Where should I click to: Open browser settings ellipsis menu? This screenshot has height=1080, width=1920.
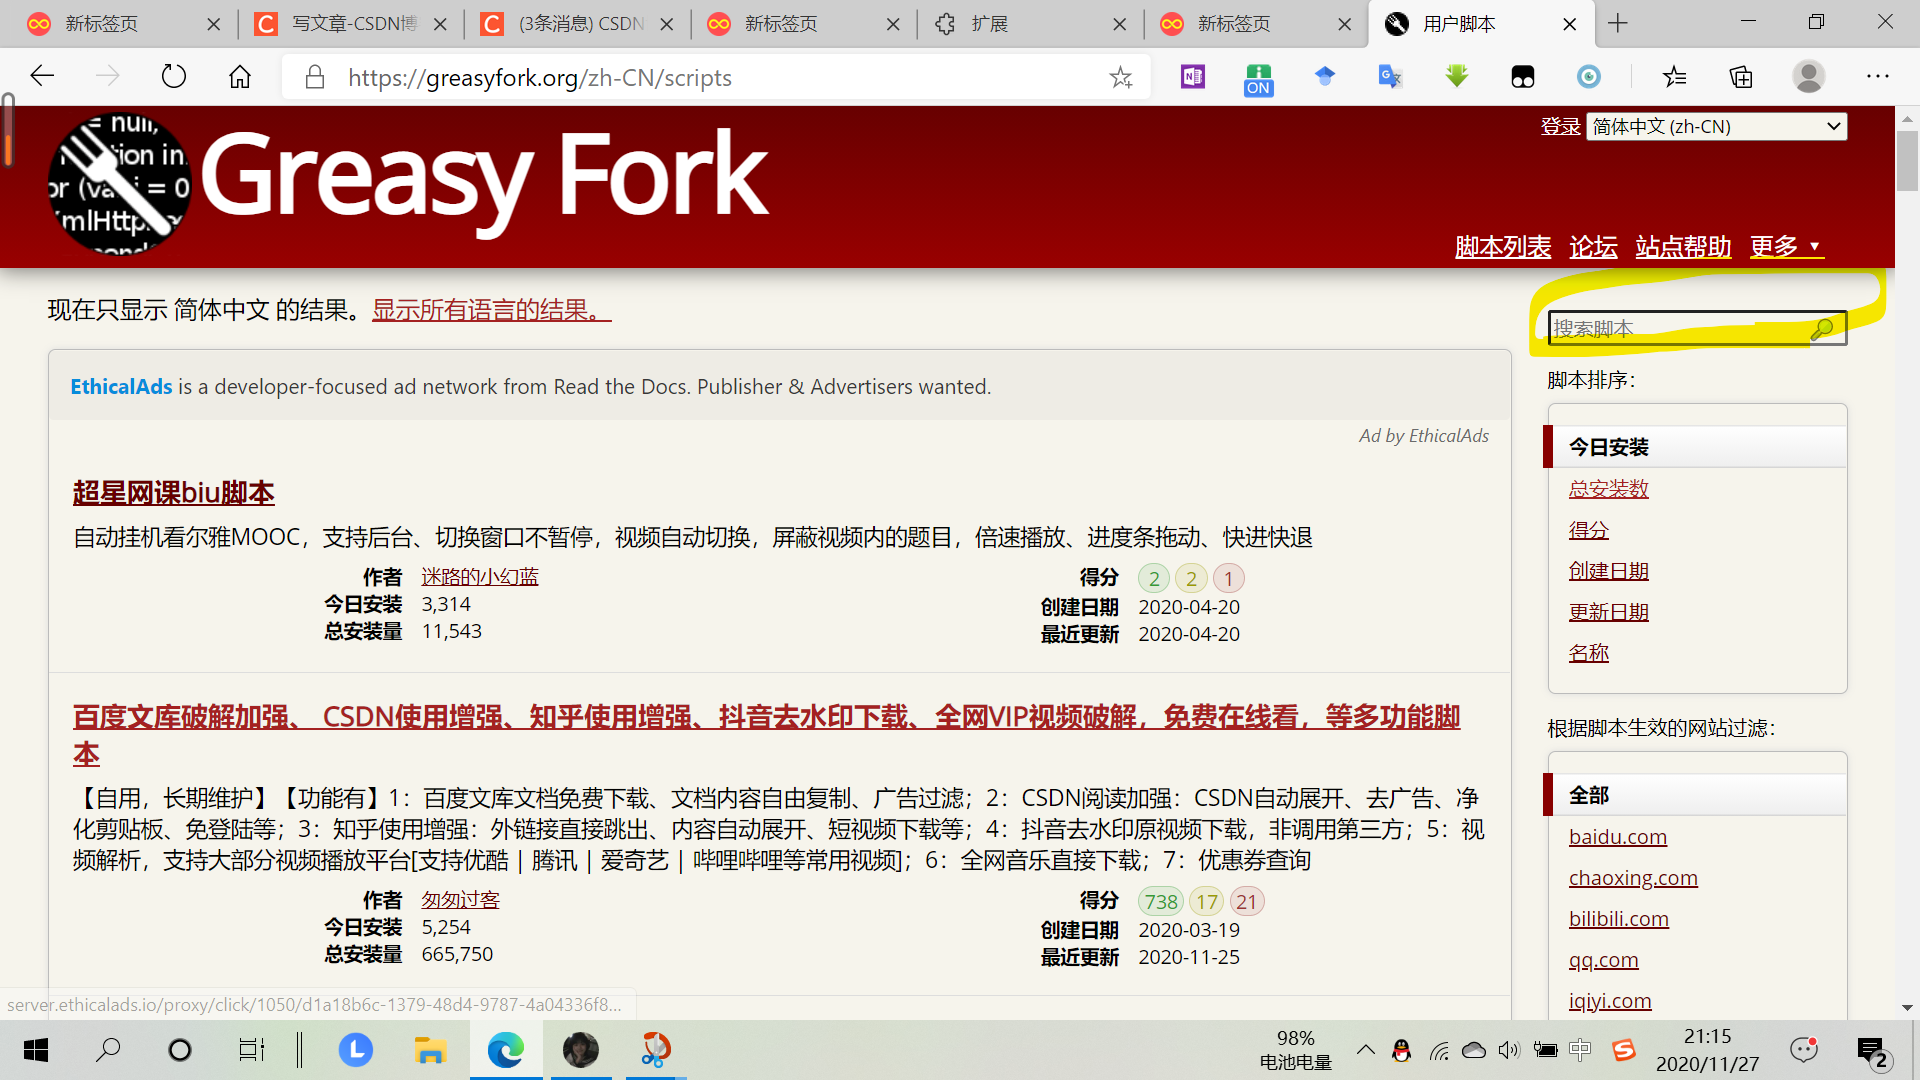pyautogui.click(x=1878, y=77)
